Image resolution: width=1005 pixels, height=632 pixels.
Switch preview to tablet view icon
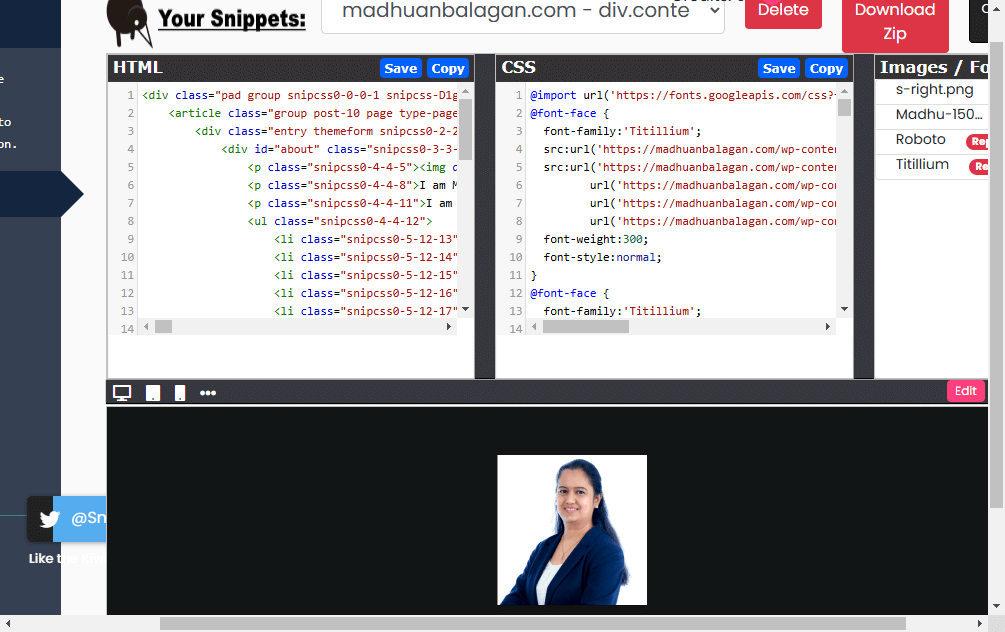pyautogui.click(x=153, y=393)
